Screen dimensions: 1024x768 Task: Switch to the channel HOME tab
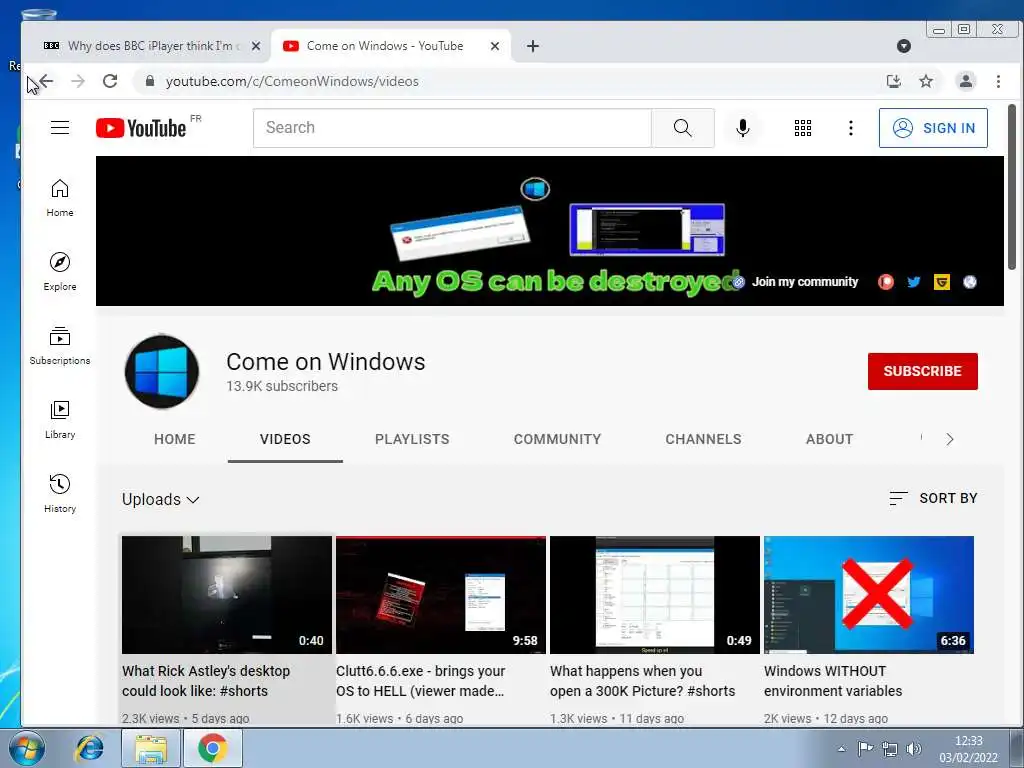(x=174, y=439)
